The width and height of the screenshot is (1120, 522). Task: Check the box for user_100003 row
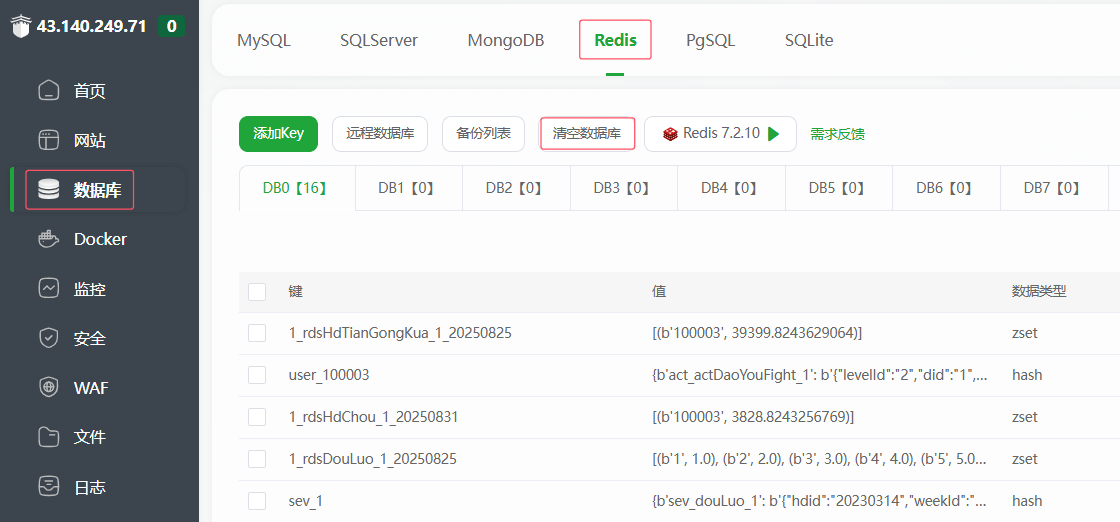coord(257,375)
